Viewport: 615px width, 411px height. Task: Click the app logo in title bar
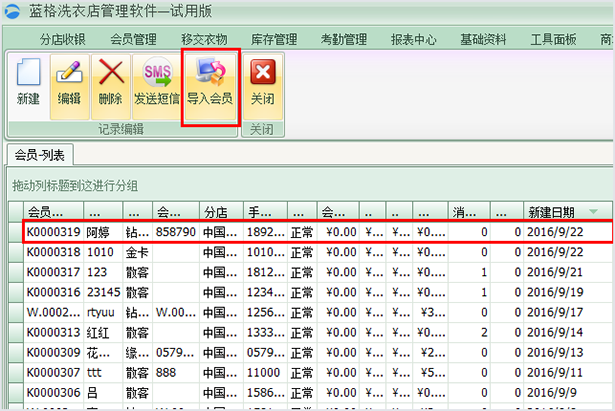coord(12,11)
